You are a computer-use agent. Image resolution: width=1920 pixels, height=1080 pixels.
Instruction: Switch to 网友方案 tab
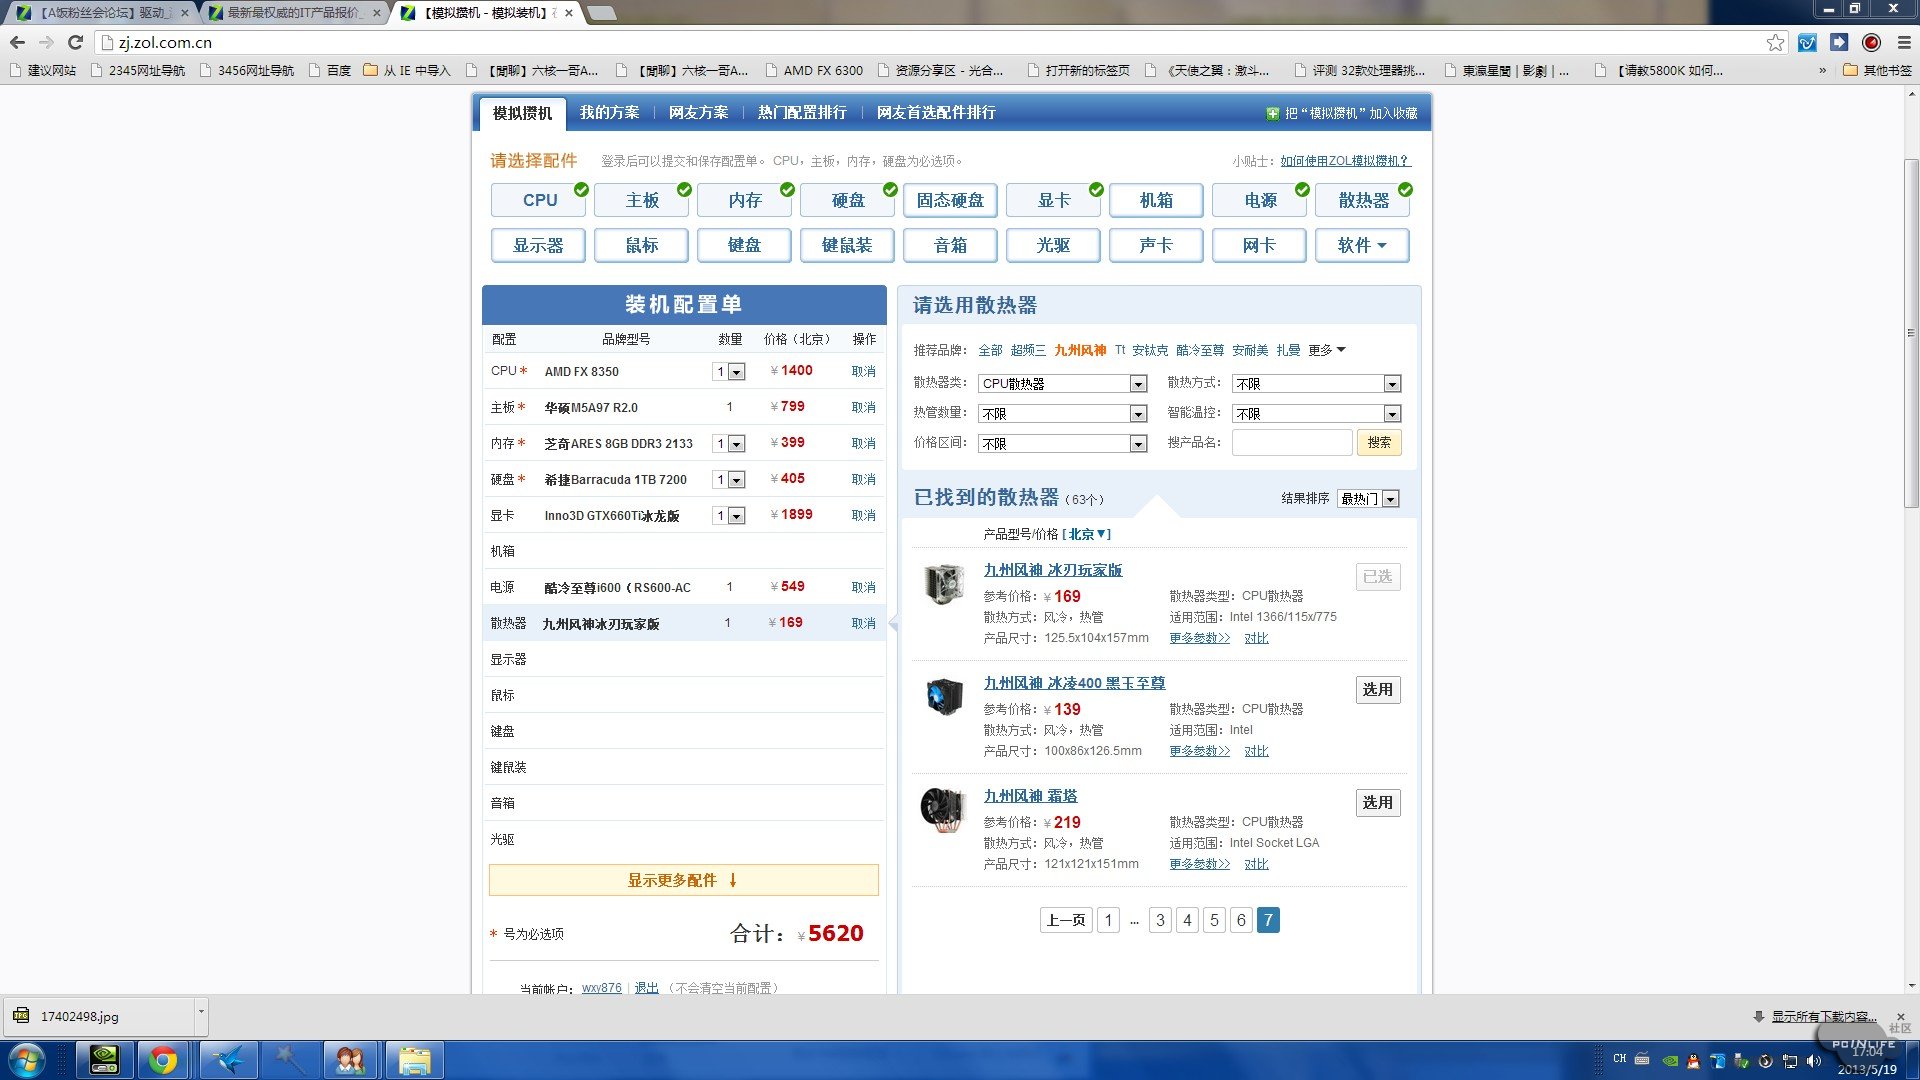[x=698, y=113]
